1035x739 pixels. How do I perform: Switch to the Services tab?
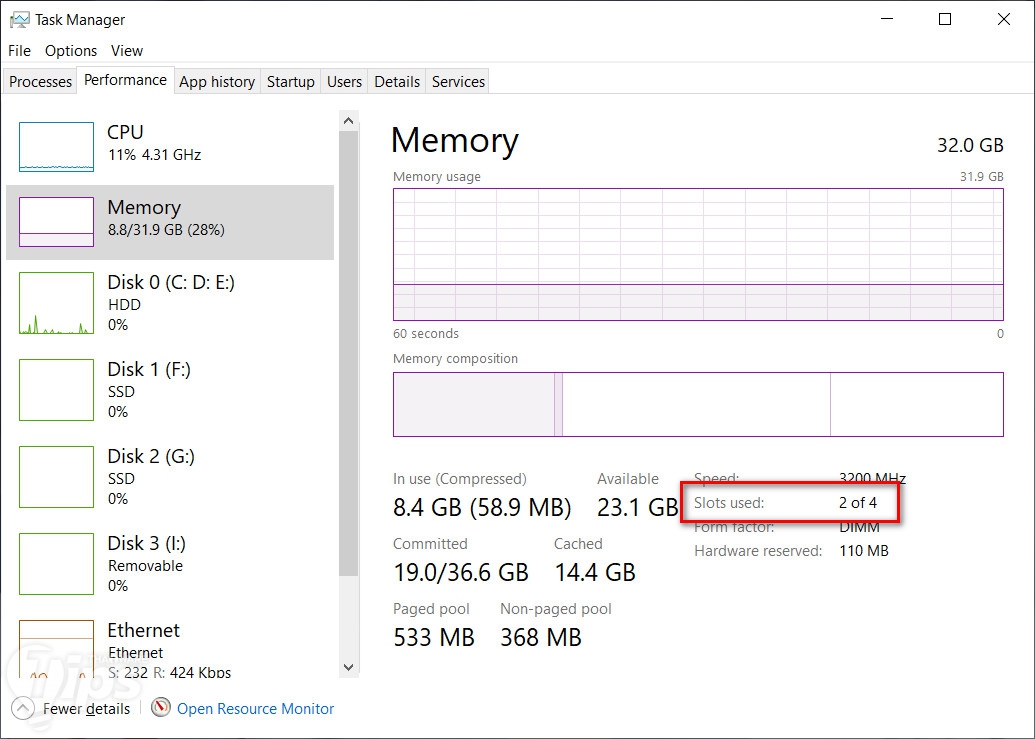[458, 82]
